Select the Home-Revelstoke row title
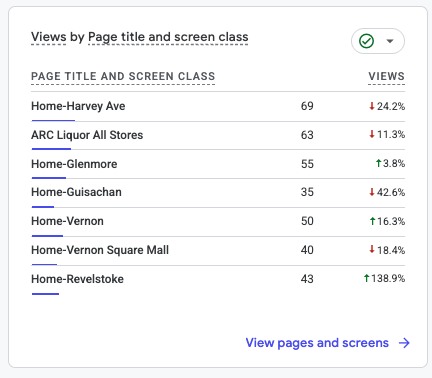432x378 pixels. pos(77,279)
